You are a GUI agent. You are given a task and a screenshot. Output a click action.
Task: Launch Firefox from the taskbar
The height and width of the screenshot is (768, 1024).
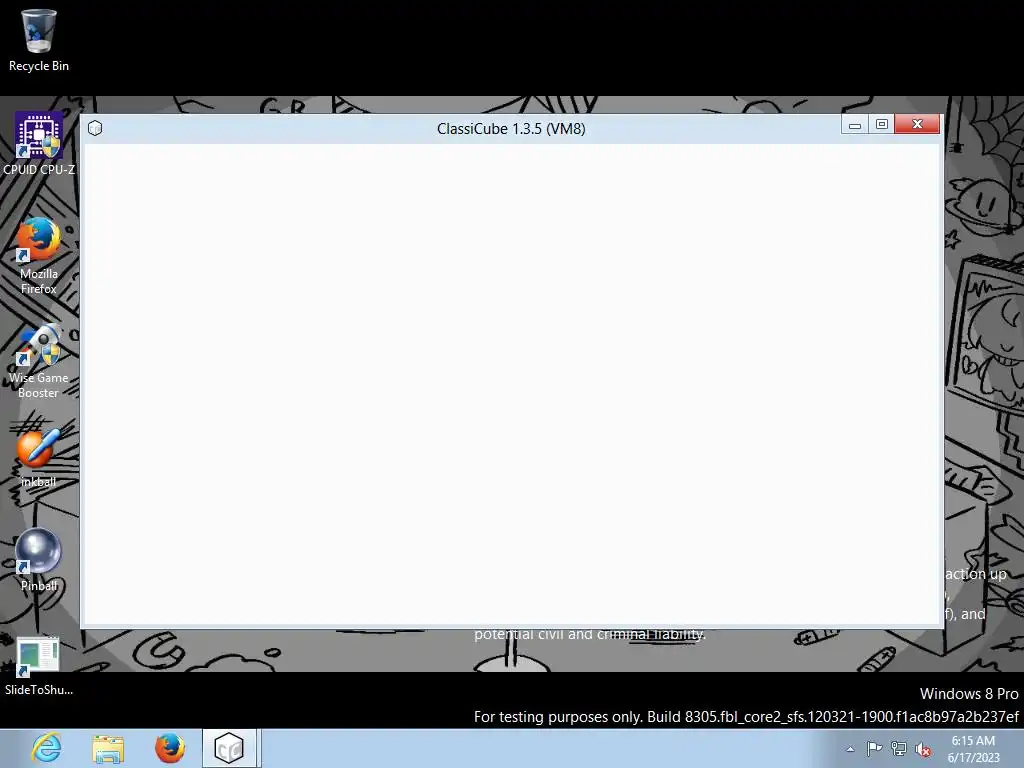(x=170, y=748)
